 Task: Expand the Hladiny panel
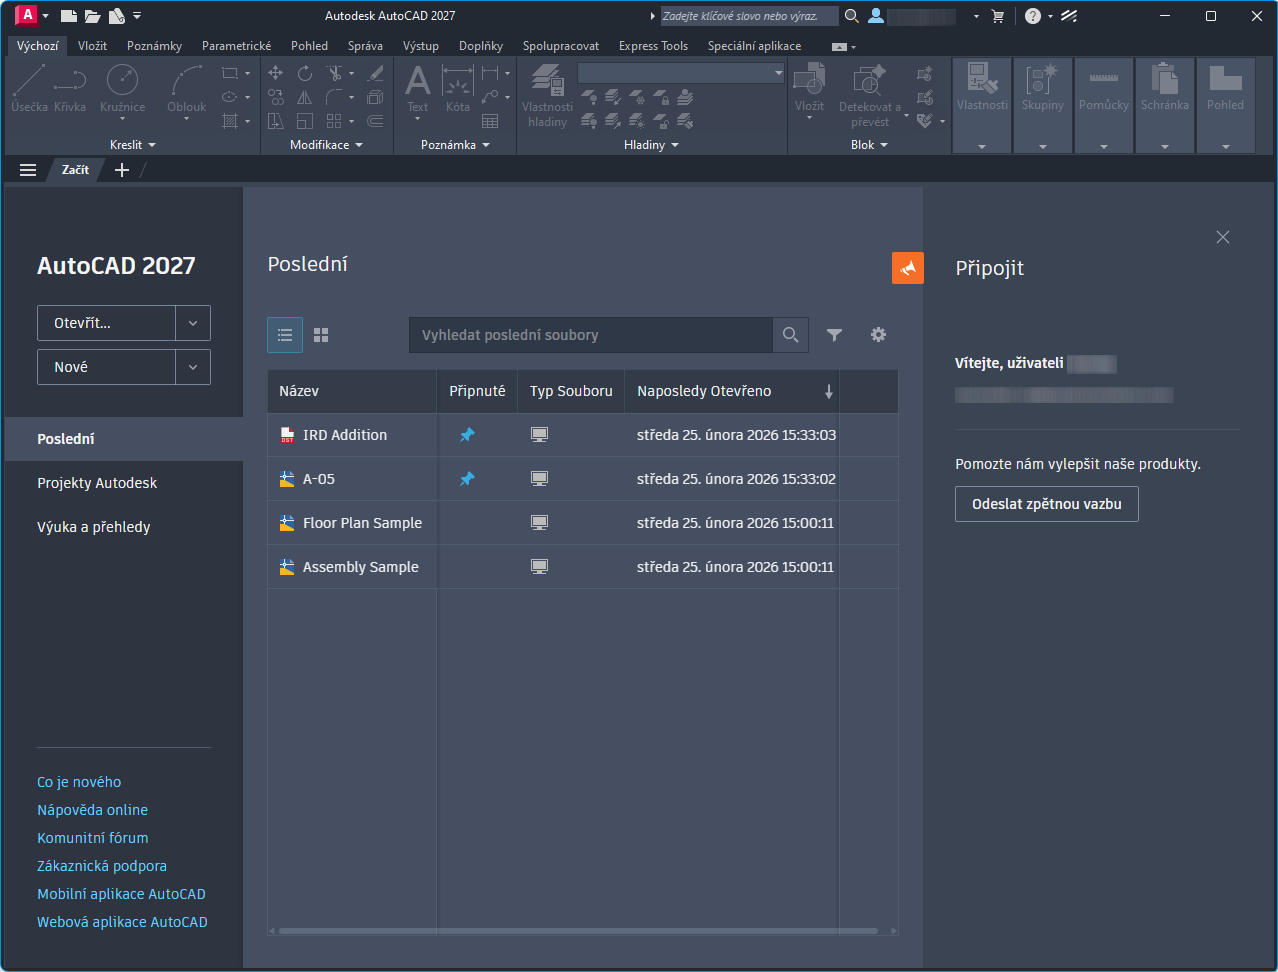[651, 145]
